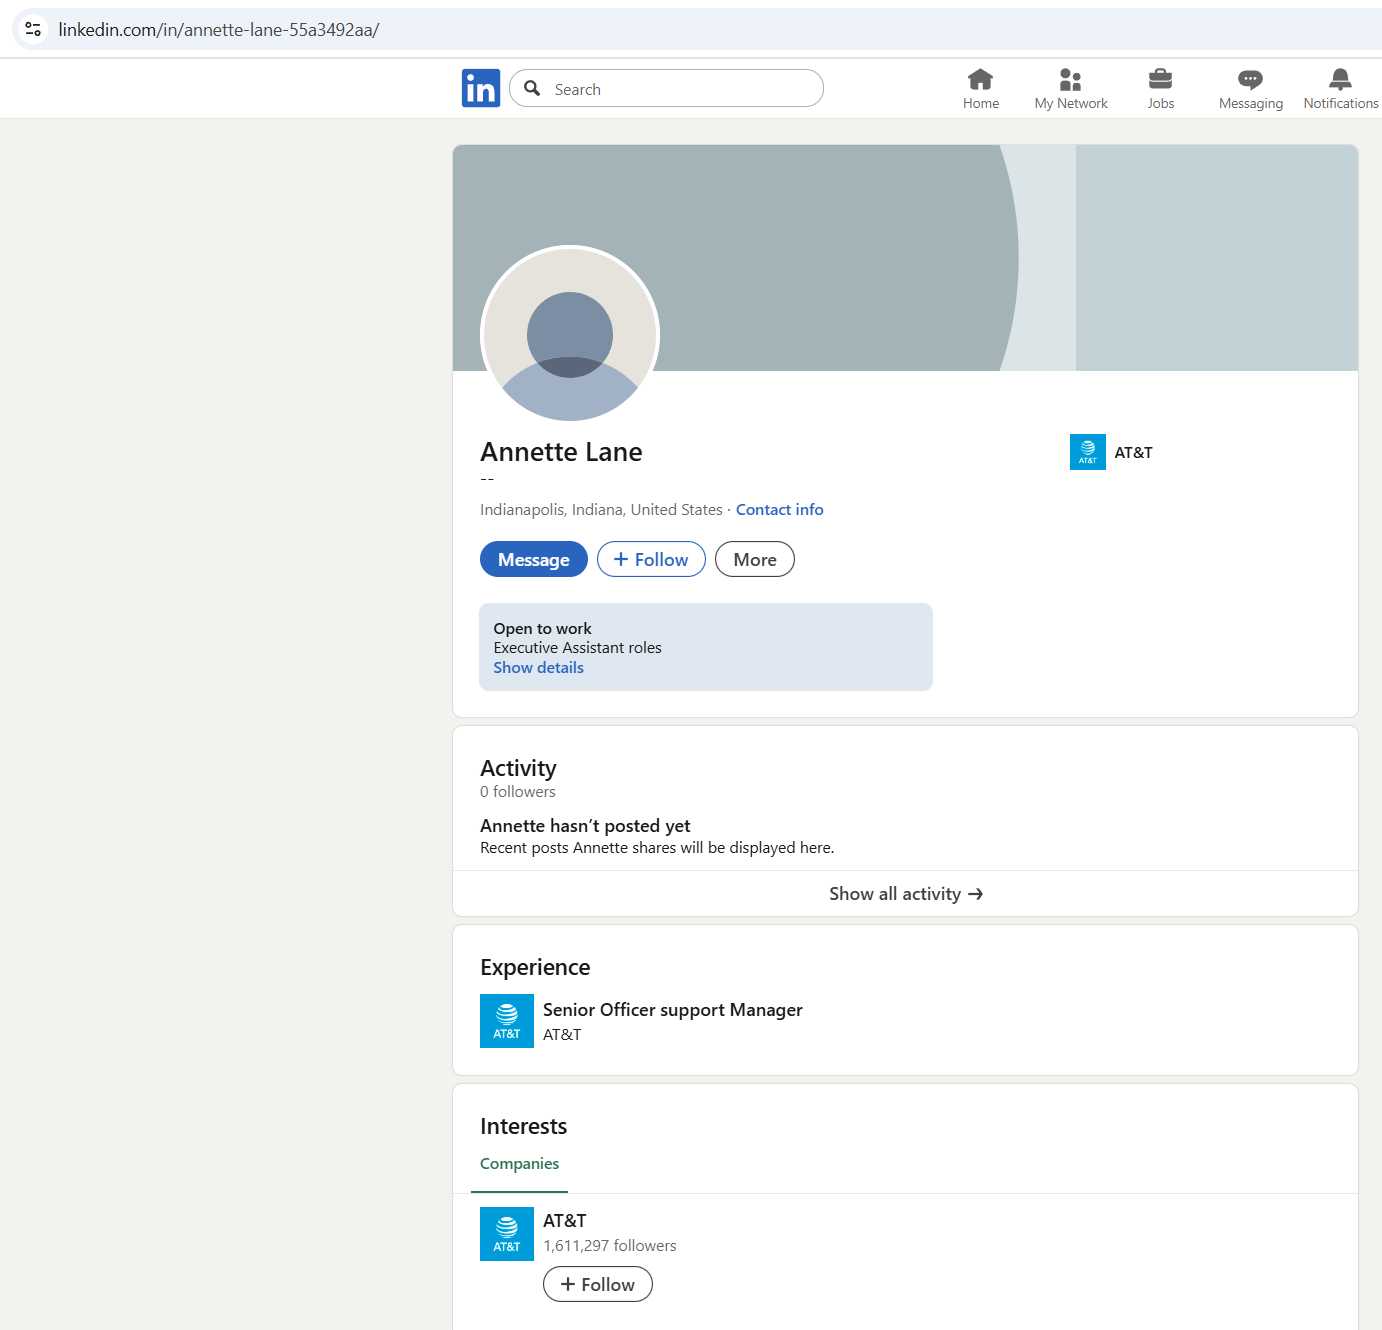
Task: Open Contact info link
Action: pyautogui.click(x=780, y=509)
